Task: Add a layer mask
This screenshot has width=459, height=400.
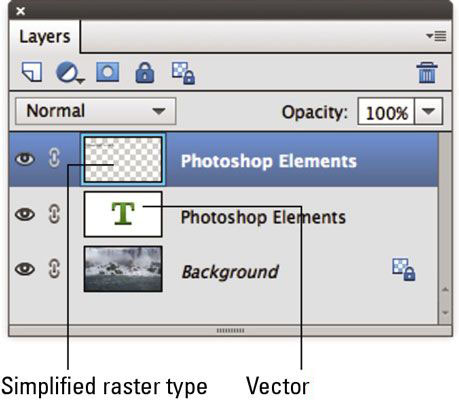Action: (x=108, y=72)
